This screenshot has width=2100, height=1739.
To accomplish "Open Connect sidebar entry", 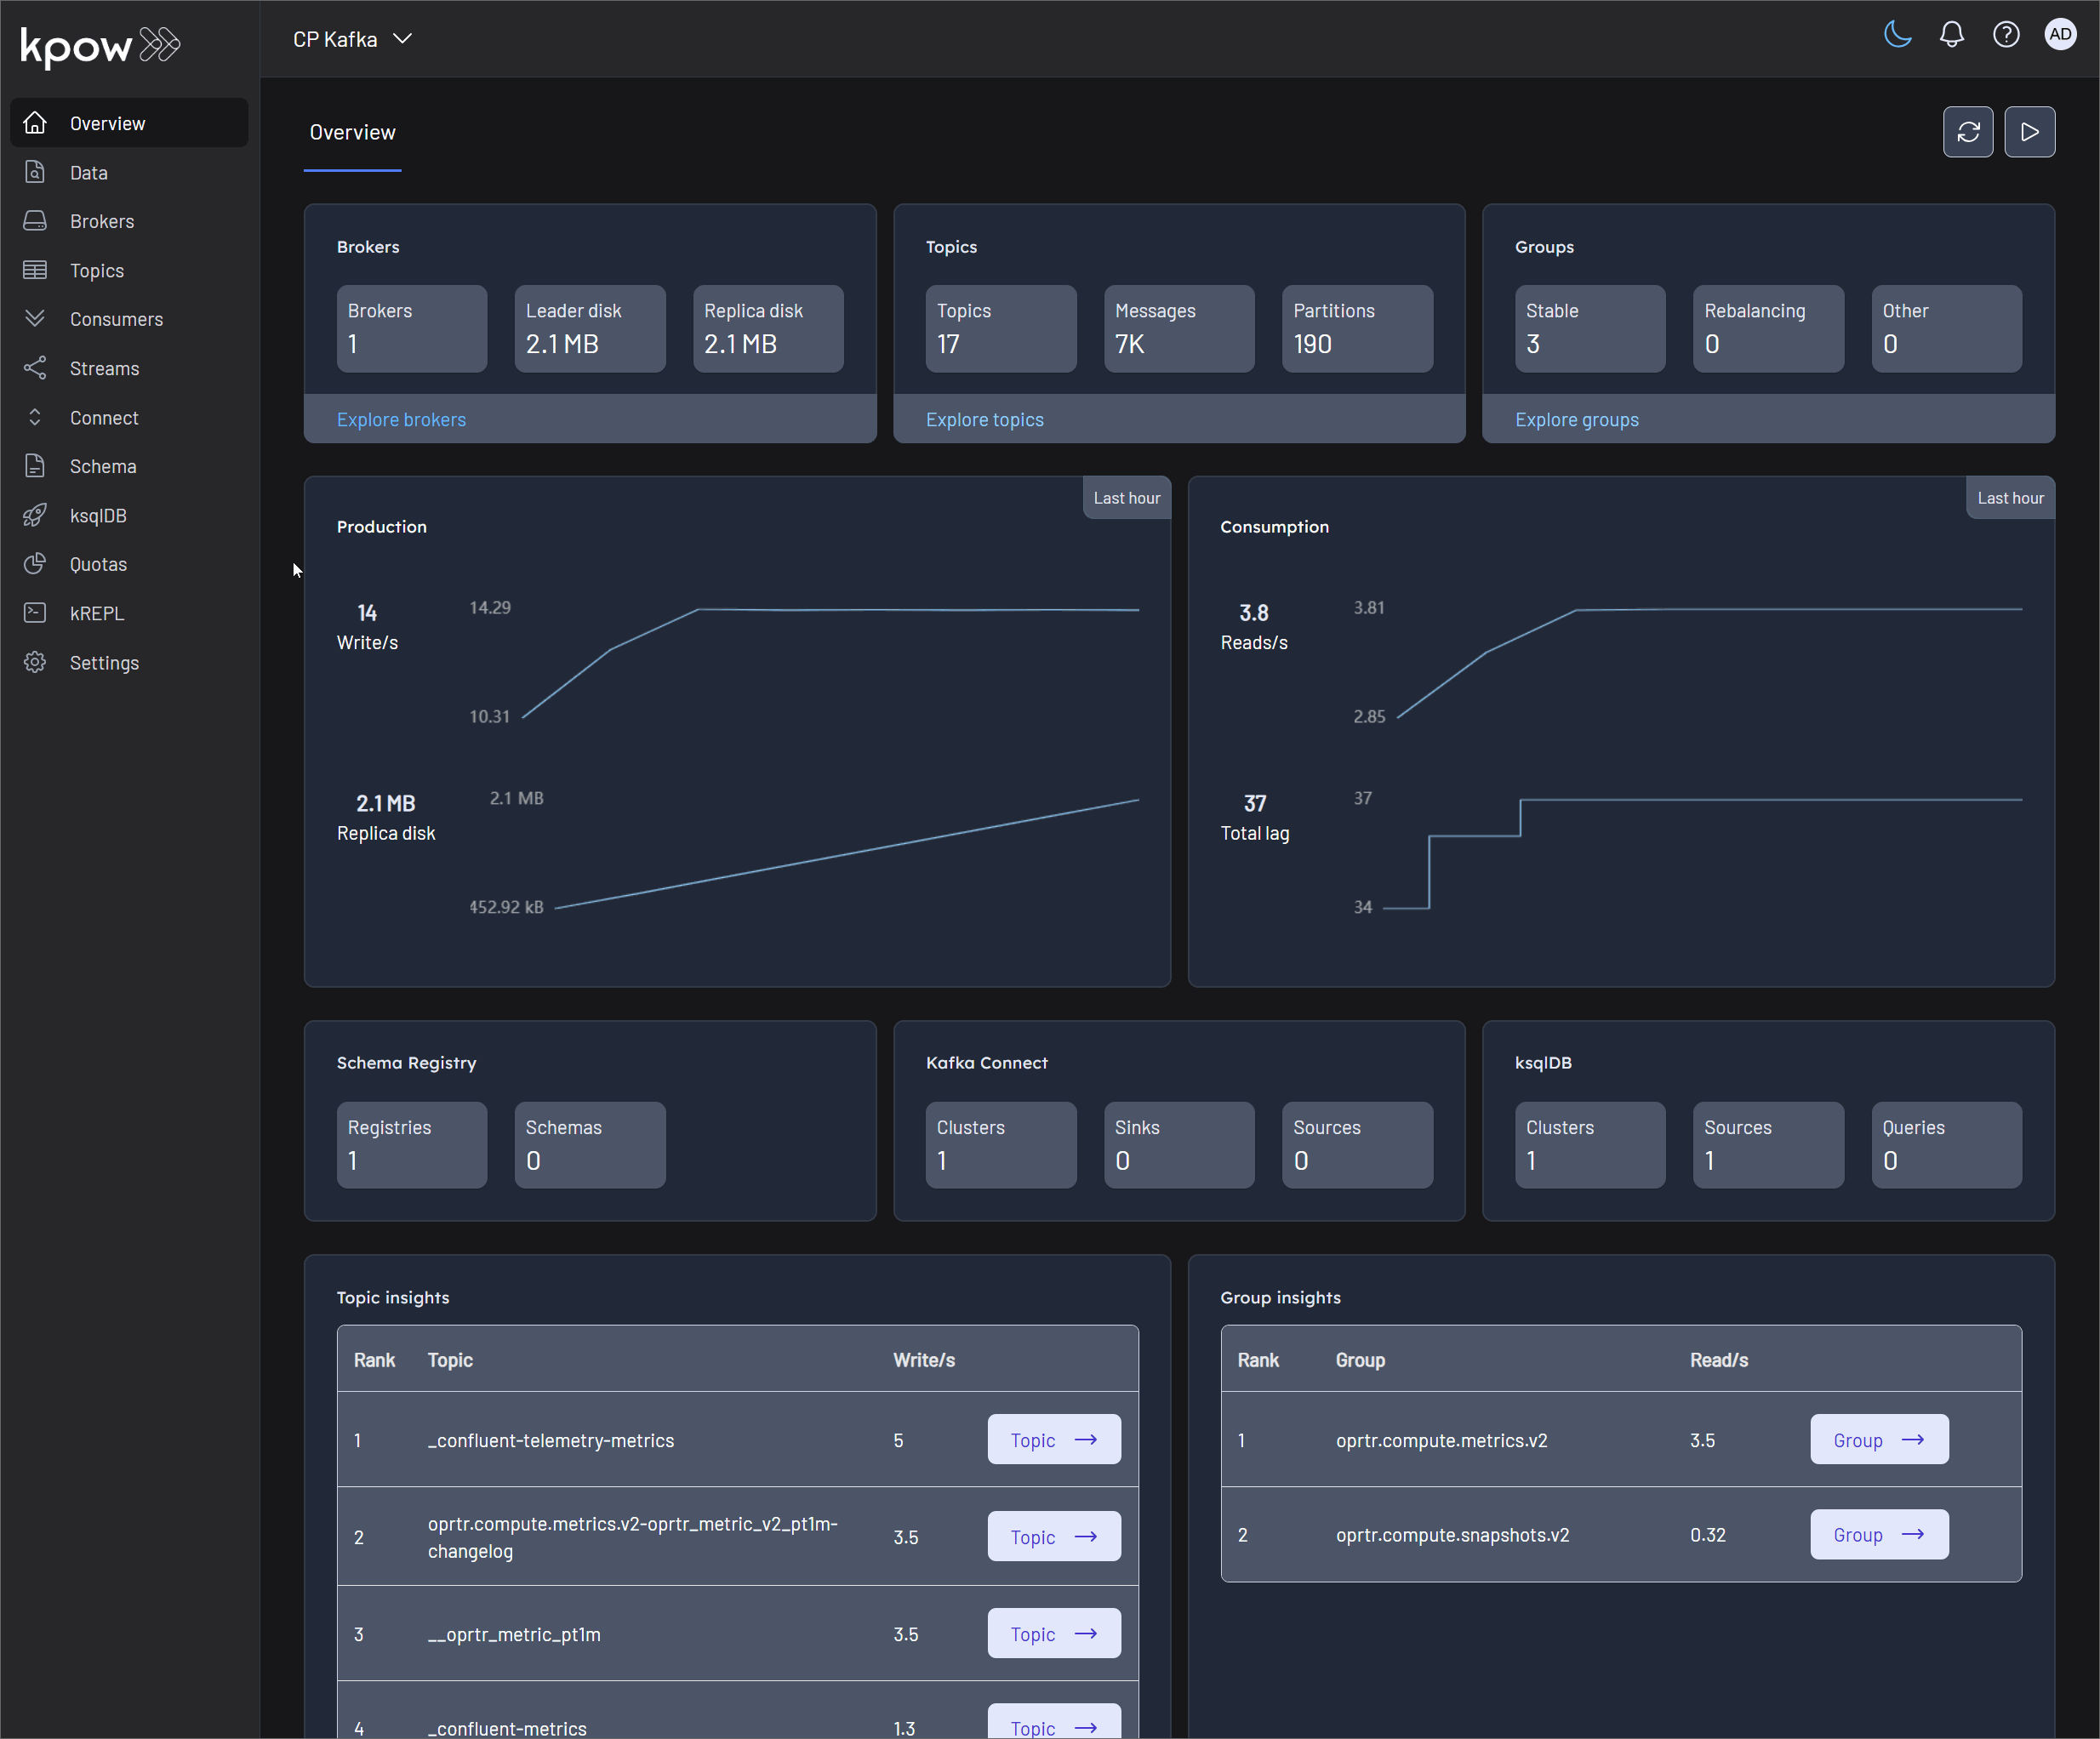I will pyautogui.click(x=129, y=417).
